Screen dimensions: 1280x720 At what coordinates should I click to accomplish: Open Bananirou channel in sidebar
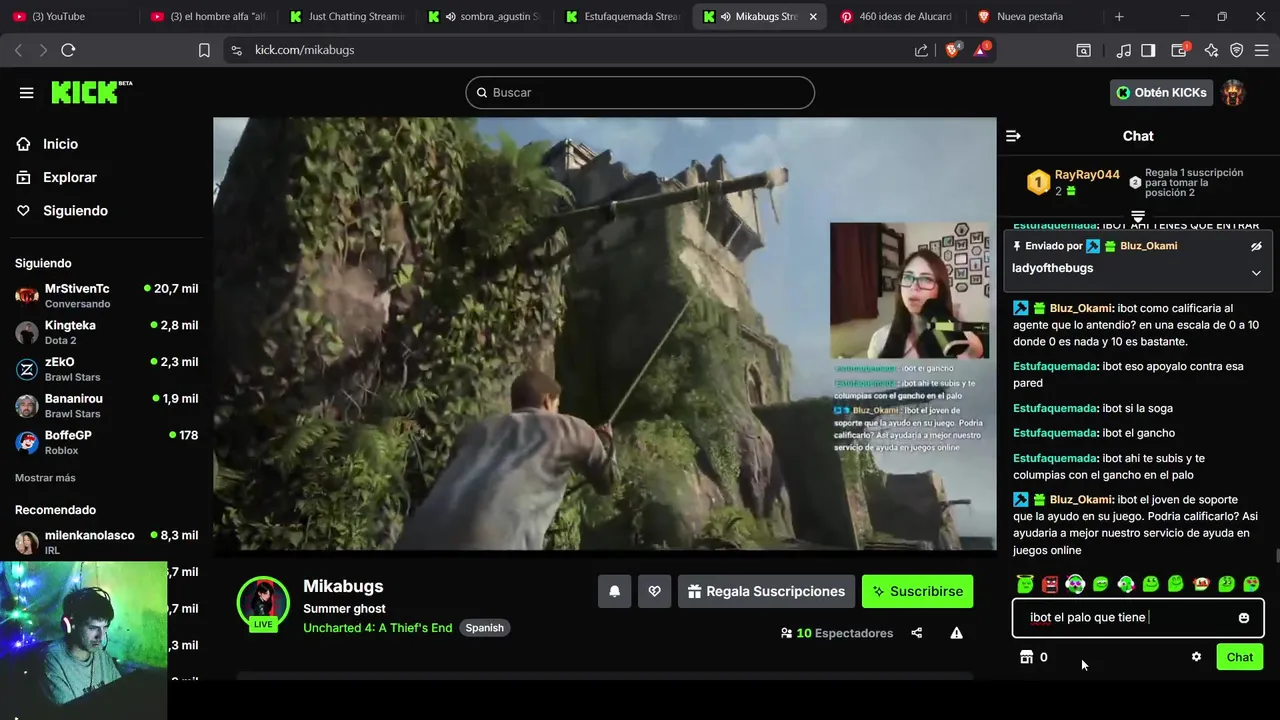(x=107, y=405)
